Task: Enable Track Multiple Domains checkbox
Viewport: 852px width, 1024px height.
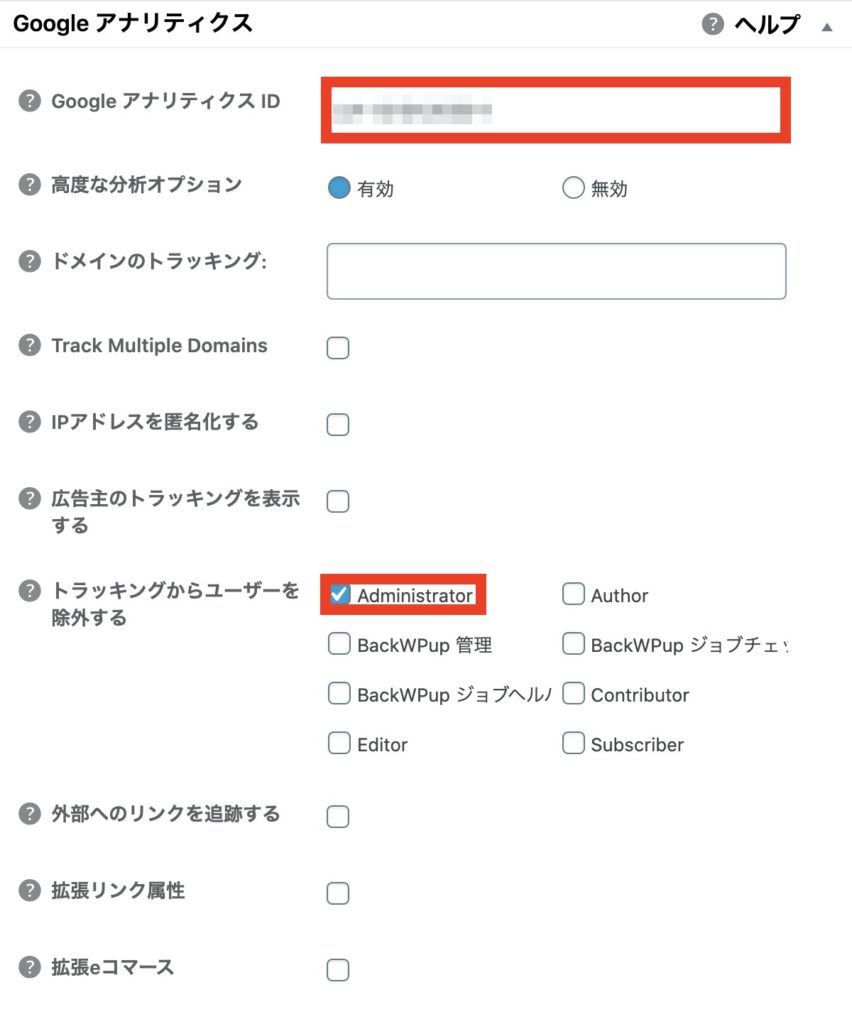Action: [x=338, y=347]
